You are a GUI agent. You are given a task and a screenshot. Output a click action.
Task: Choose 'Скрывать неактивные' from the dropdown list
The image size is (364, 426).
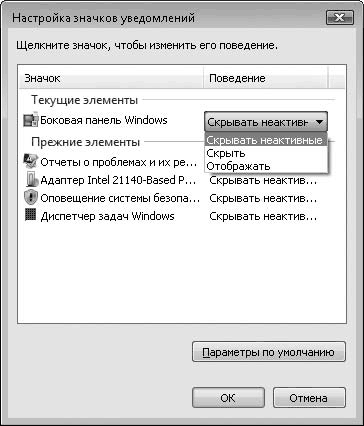click(266, 140)
